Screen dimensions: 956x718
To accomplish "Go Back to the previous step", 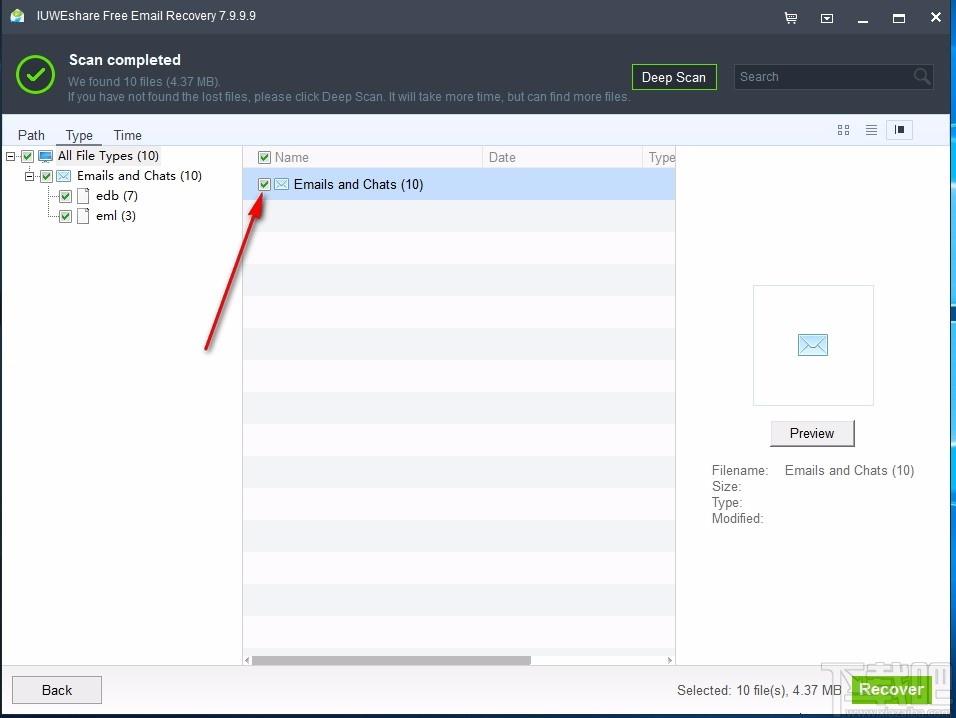I will [x=57, y=690].
